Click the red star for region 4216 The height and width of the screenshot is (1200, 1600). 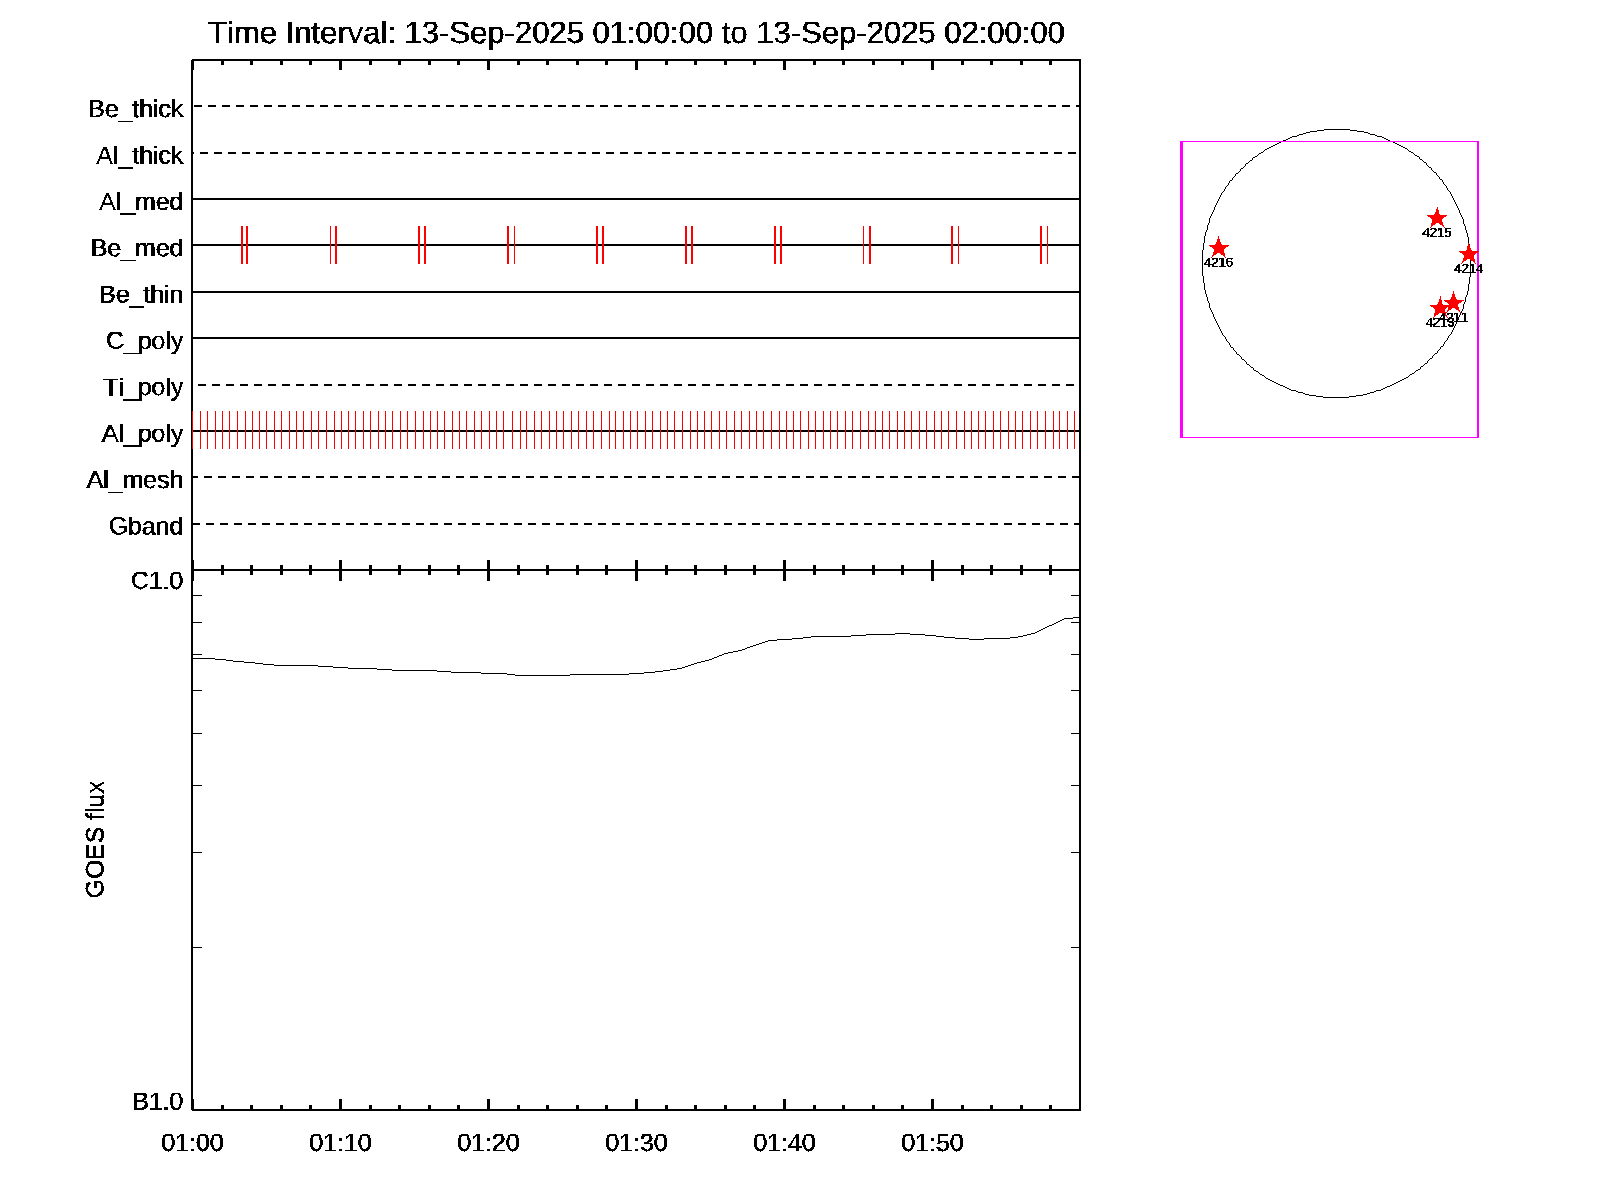[x=1218, y=248]
